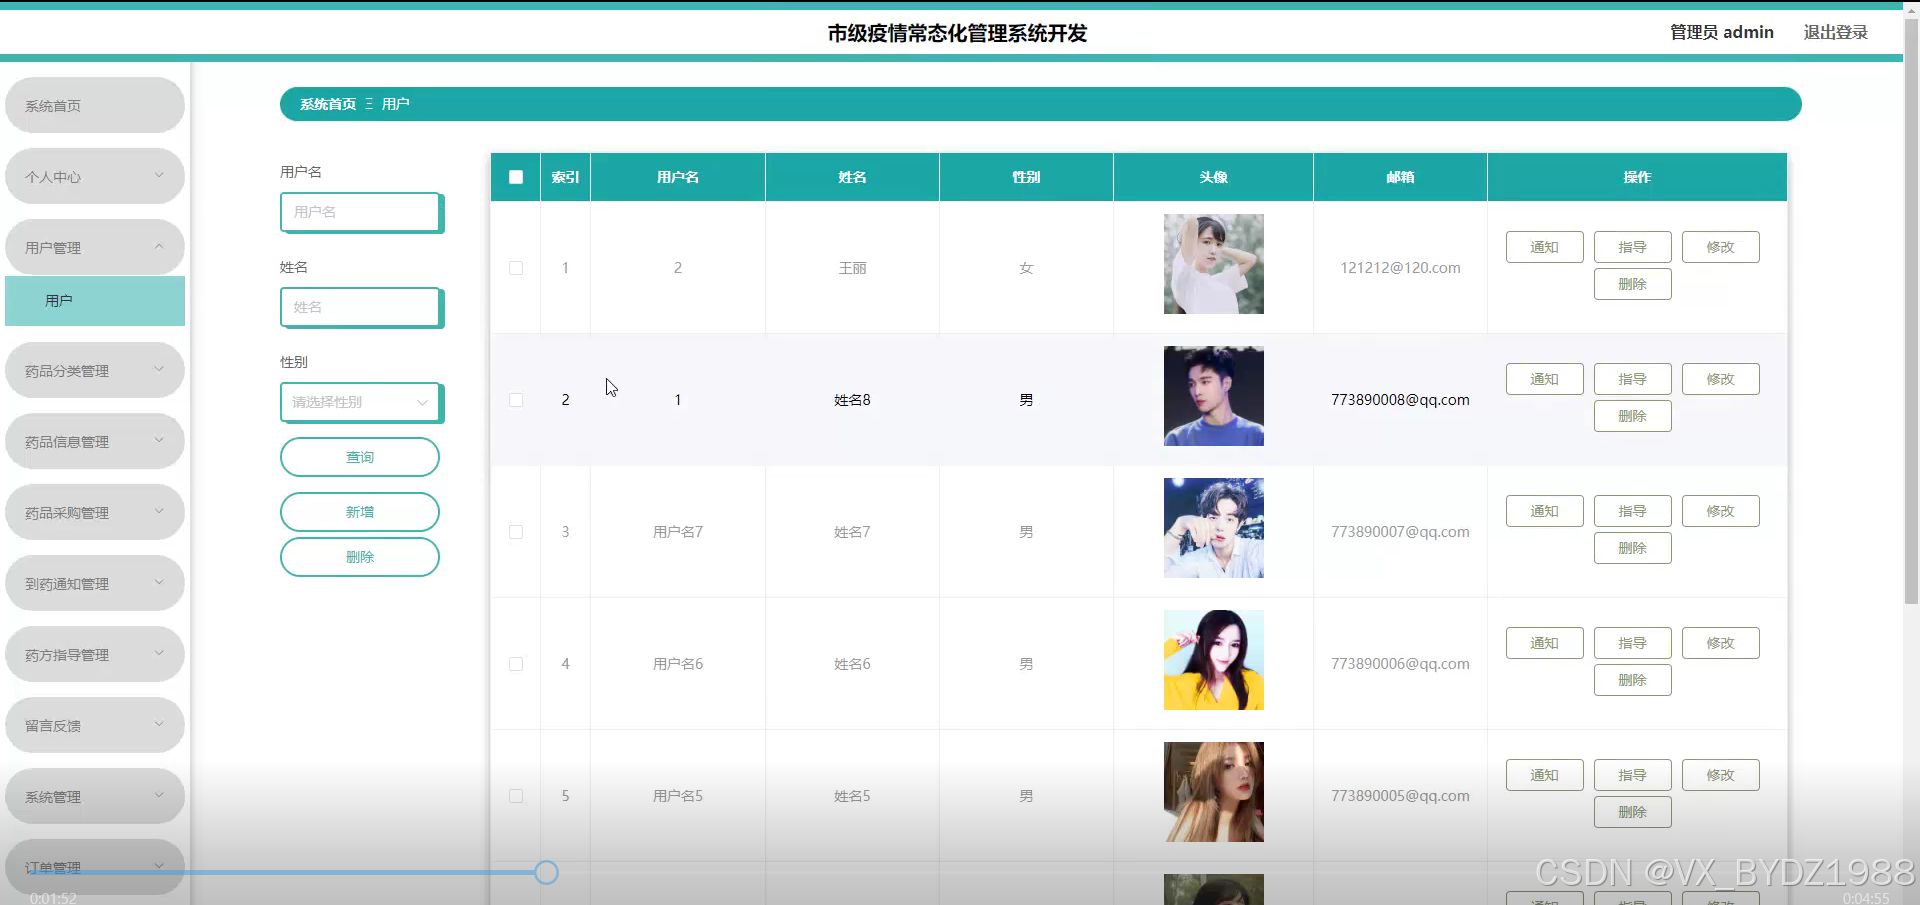The height and width of the screenshot is (905, 1920).
Task: Click the 删除 button under the filter form
Action: pyautogui.click(x=360, y=557)
